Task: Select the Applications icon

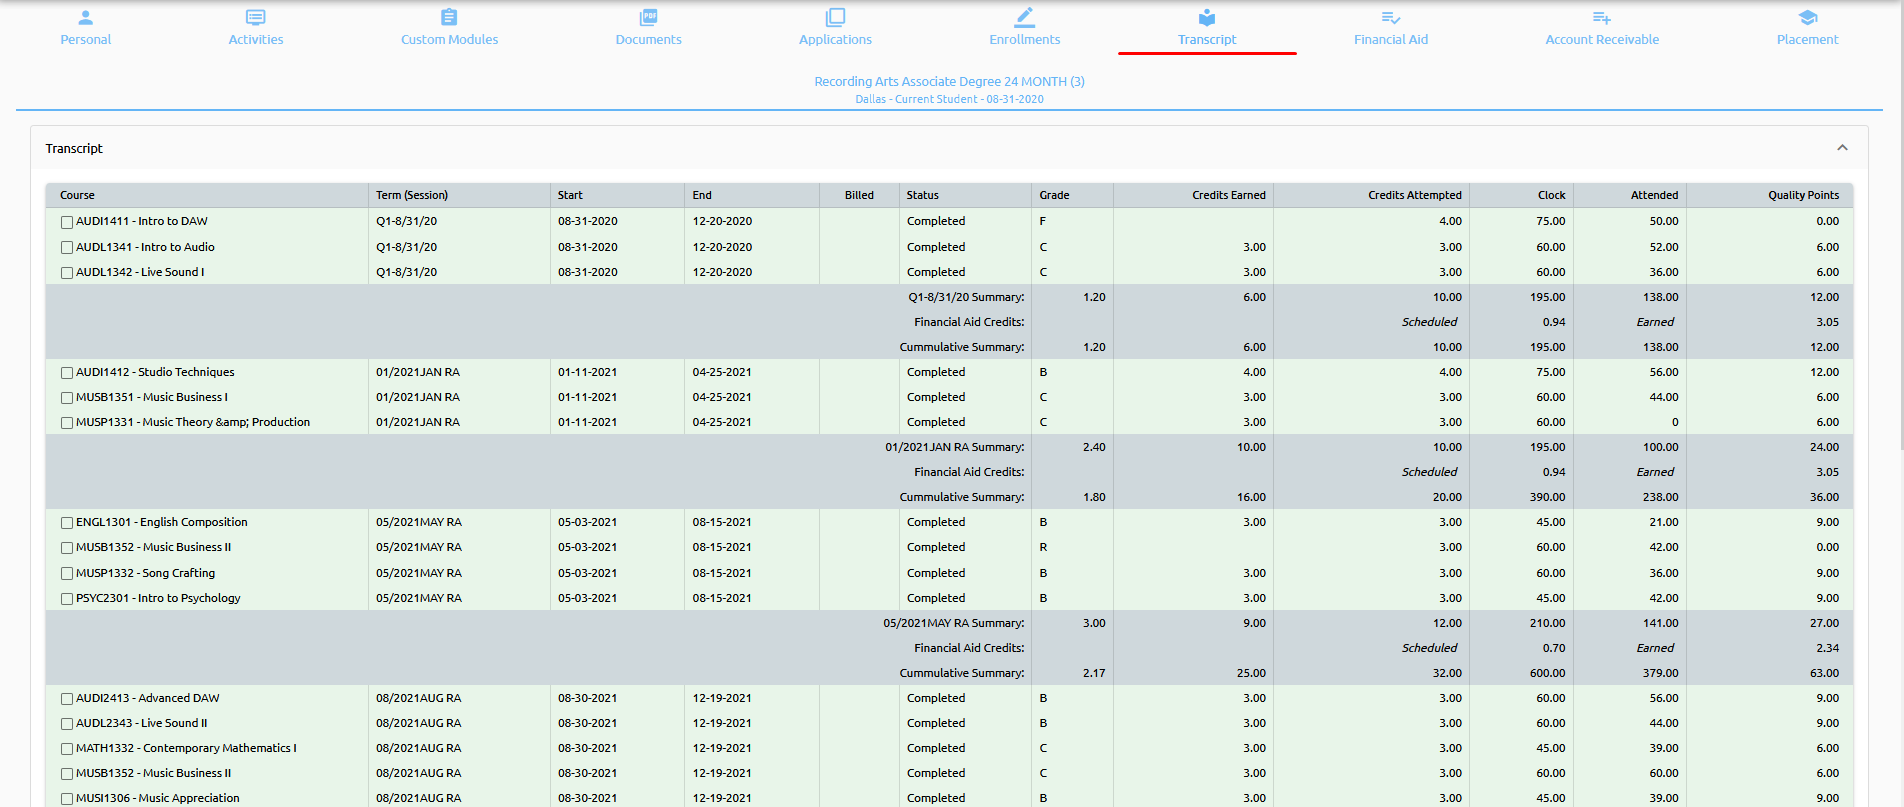Action: click(x=835, y=18)
